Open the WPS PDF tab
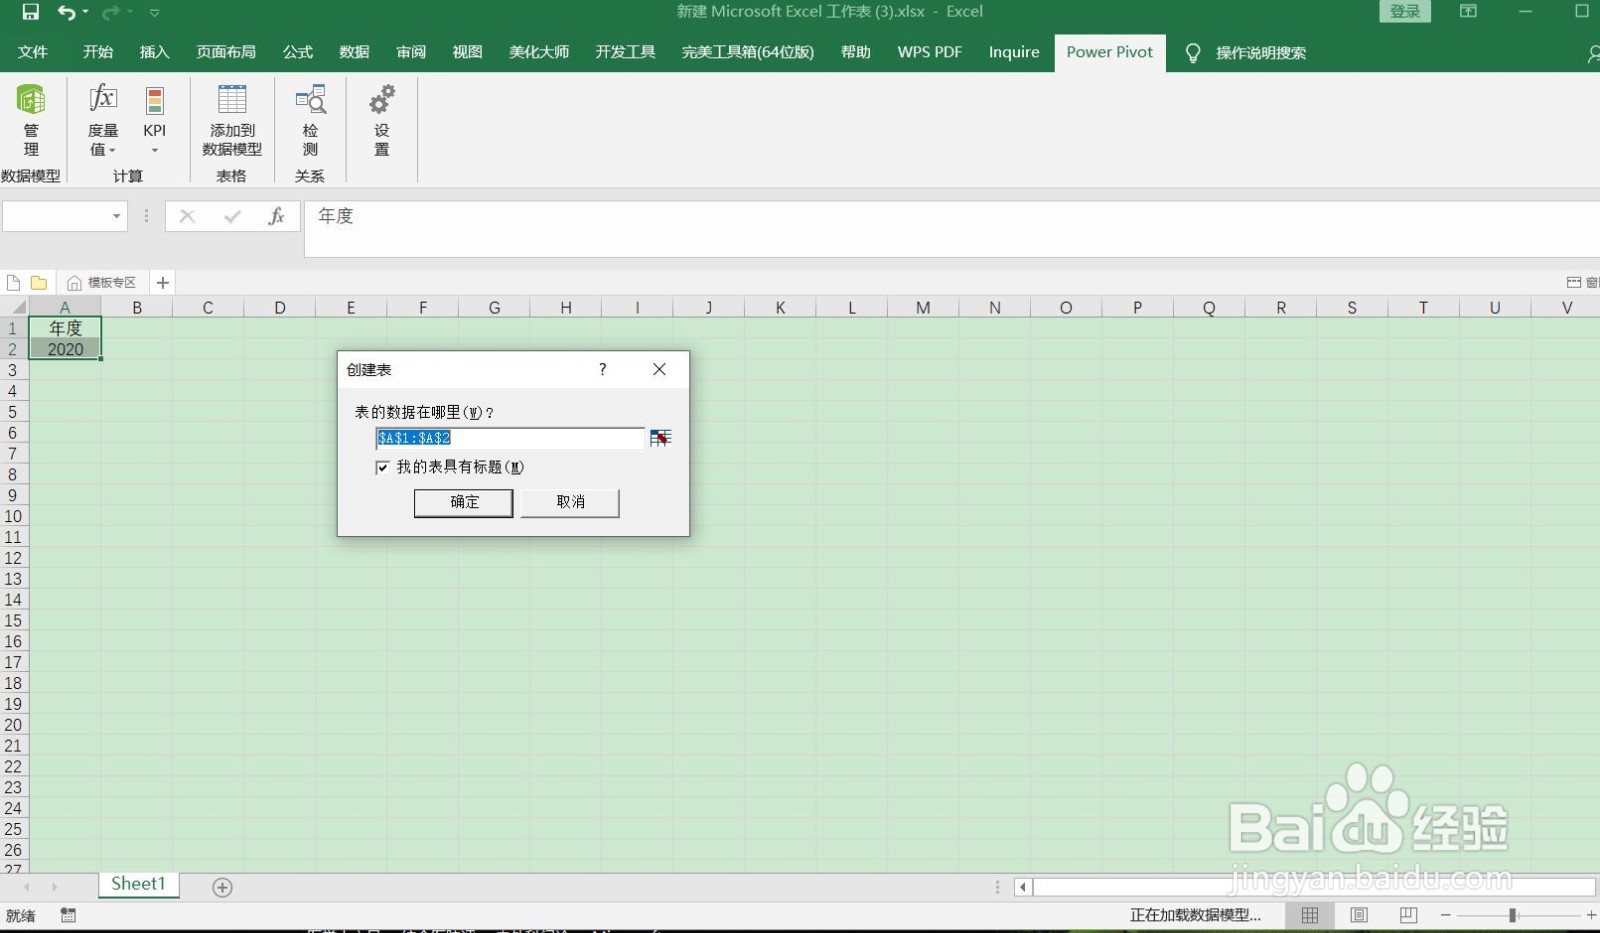 click(x=929, y=52)
